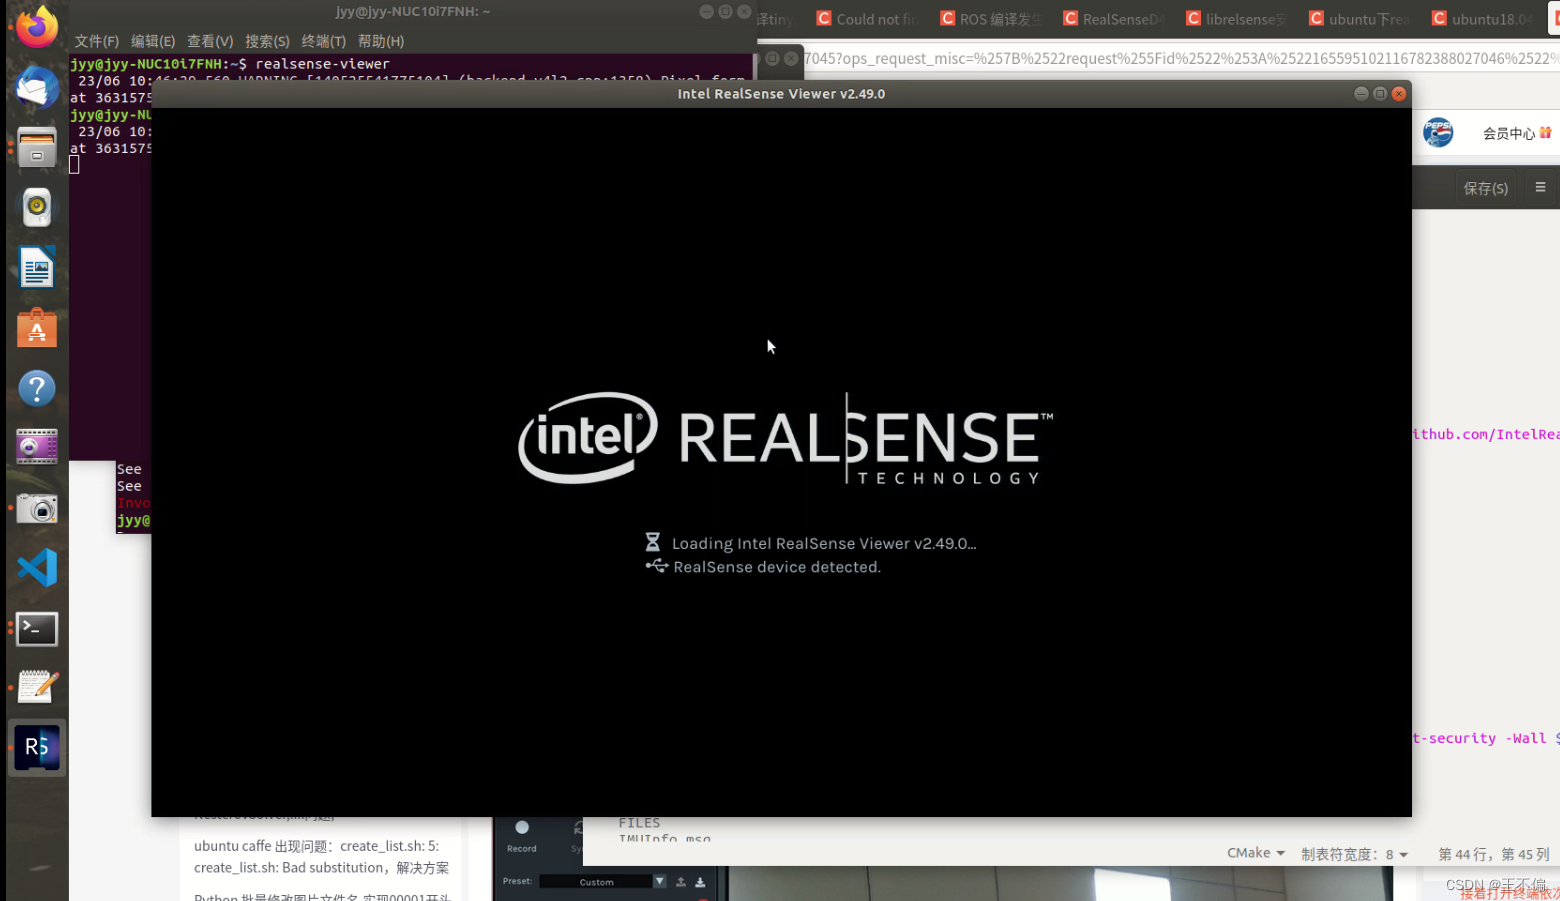
Task: Open the 文件(F) terminal menu
Action: (x=97, y=41)
